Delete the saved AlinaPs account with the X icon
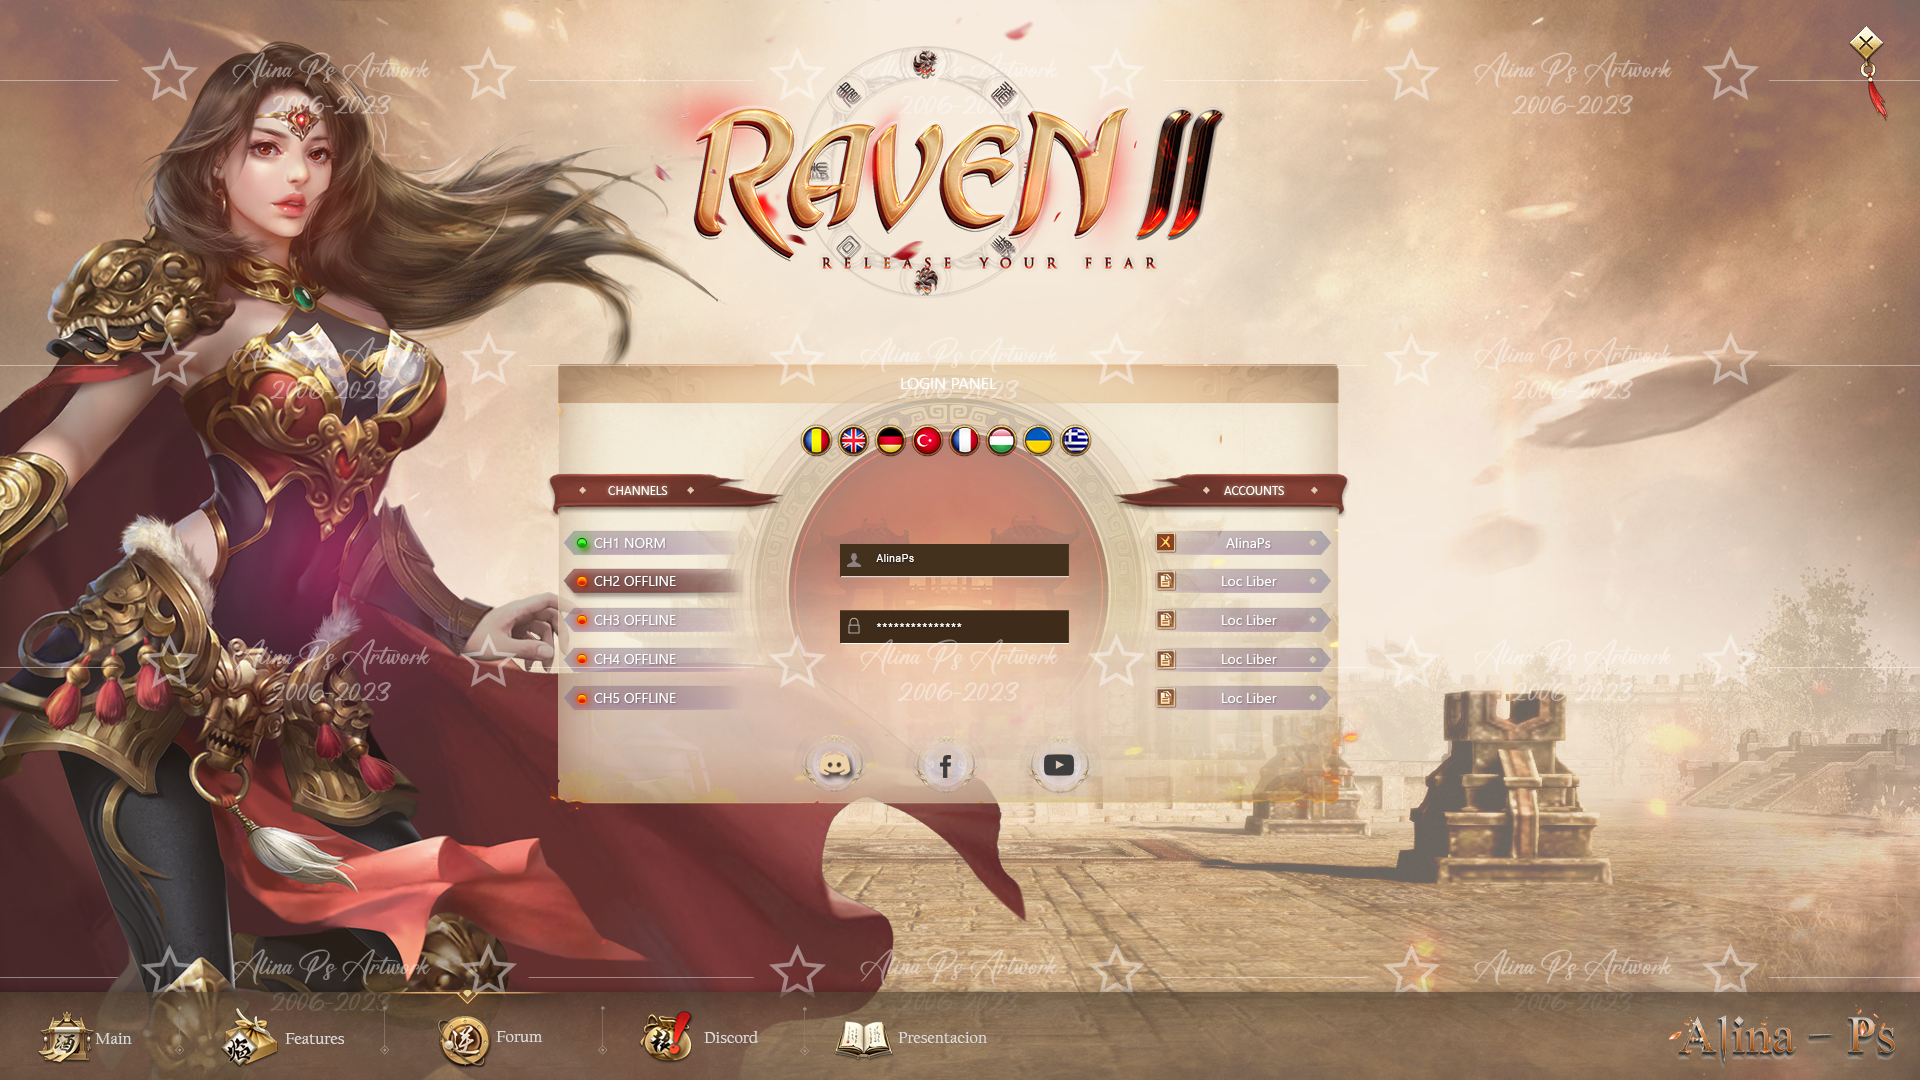The height and width of the screenshot is (1080, 1920). tap(1165, 542)
